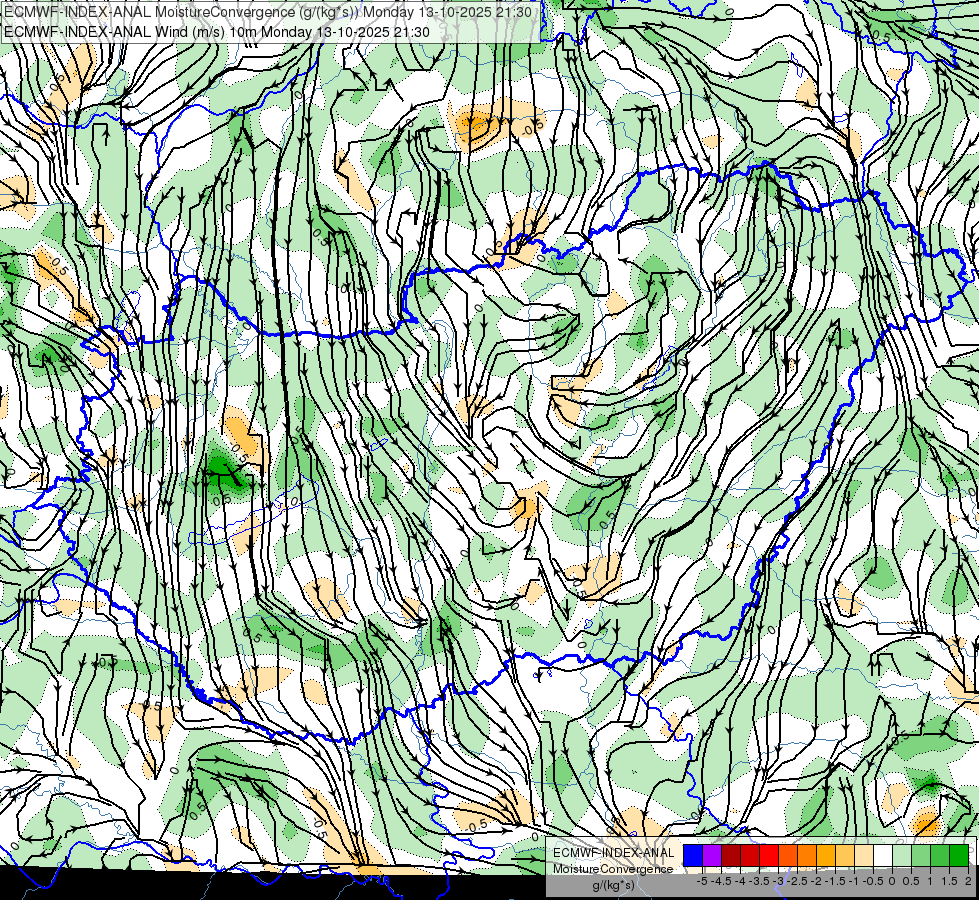Viewport: 979px width, 900px height.
Task: Click the Wind (m/s) 10m title line
Action: 217,32
